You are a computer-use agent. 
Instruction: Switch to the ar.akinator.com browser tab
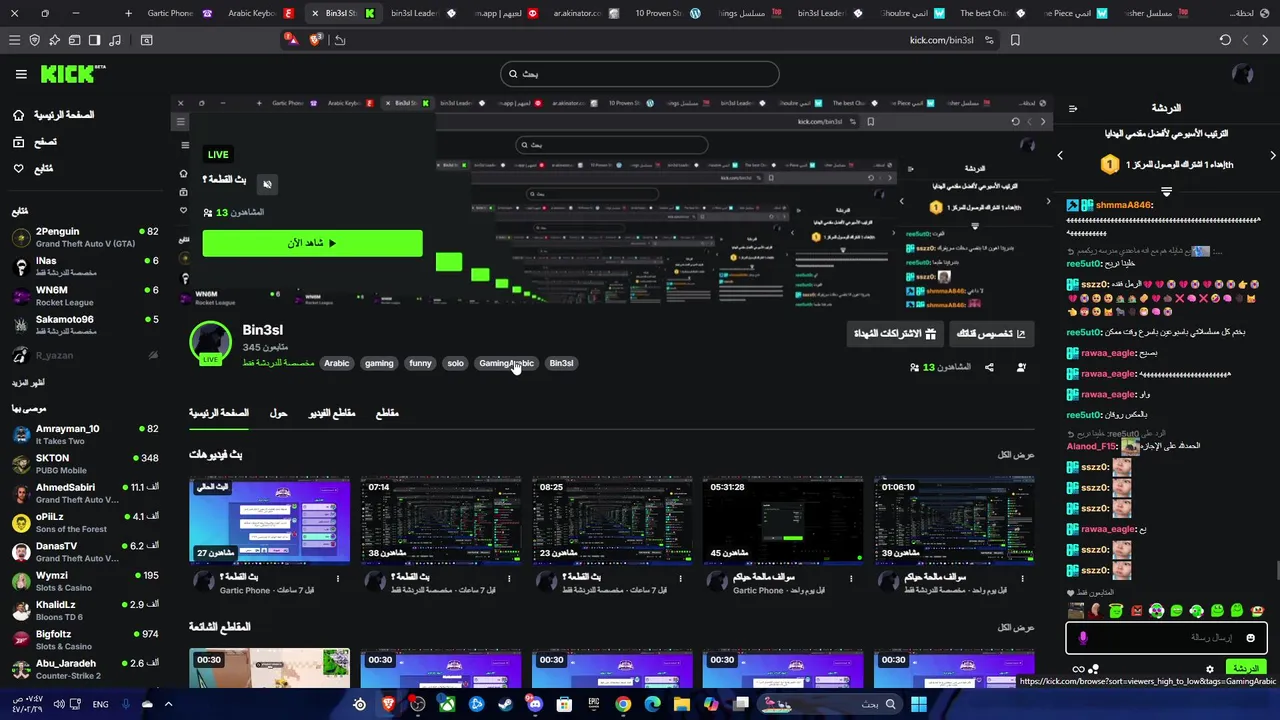(585, 13)
